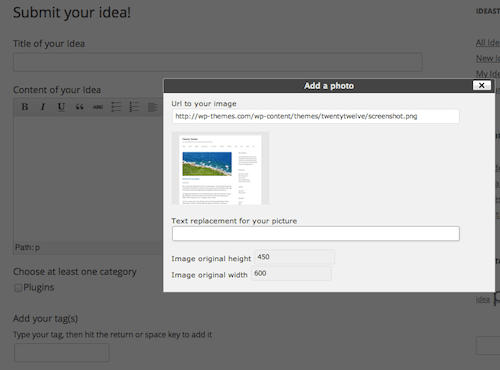500x370 pixels.
Task: Open the All Ideas sidebar link
Action: 488,43
